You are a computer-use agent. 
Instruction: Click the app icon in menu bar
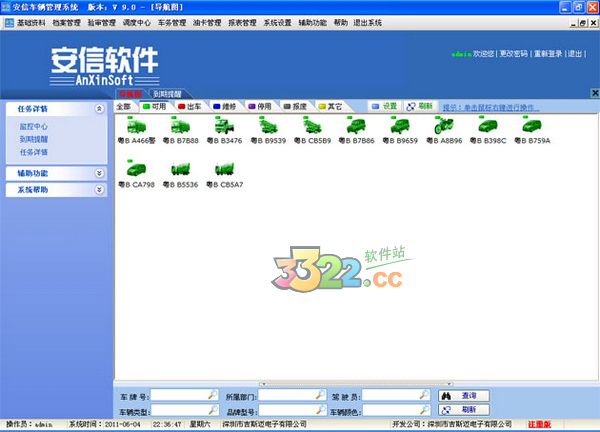(9, 23)
